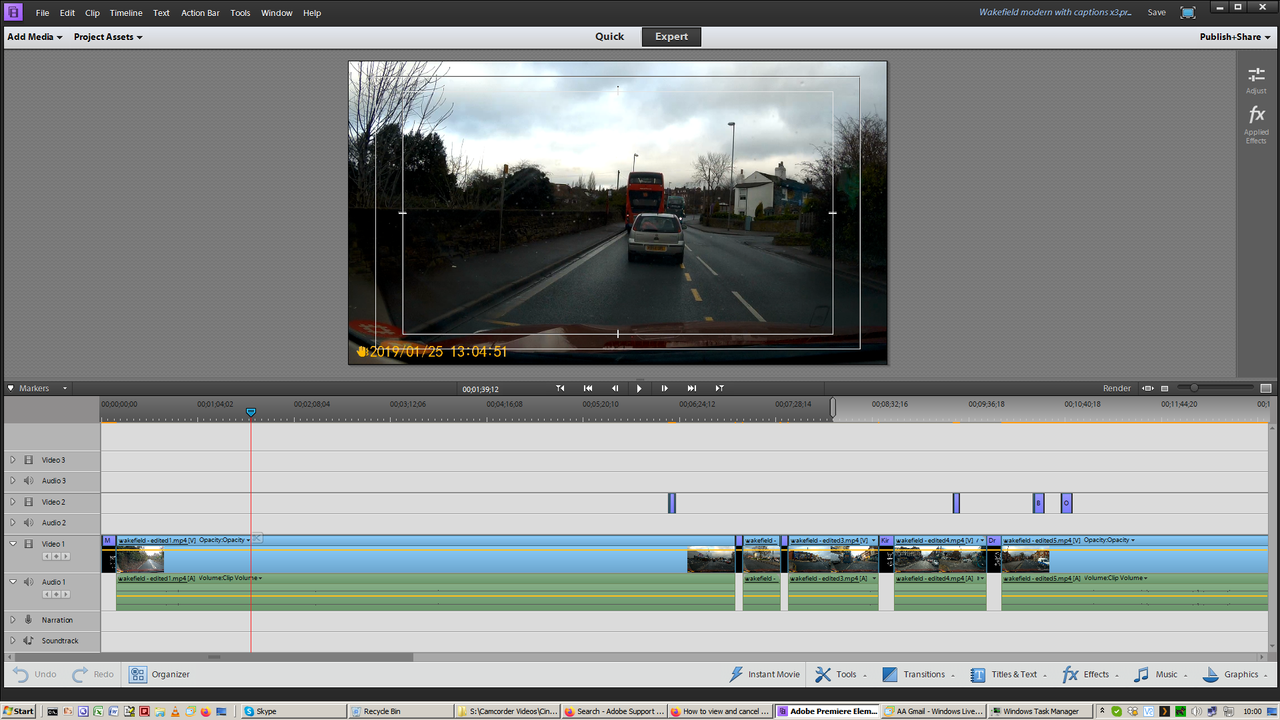The width and height of the screenshot is (1280, 720).
Task: Toggle the Soundtrack music note icon
Action: (x=29, y=641)
